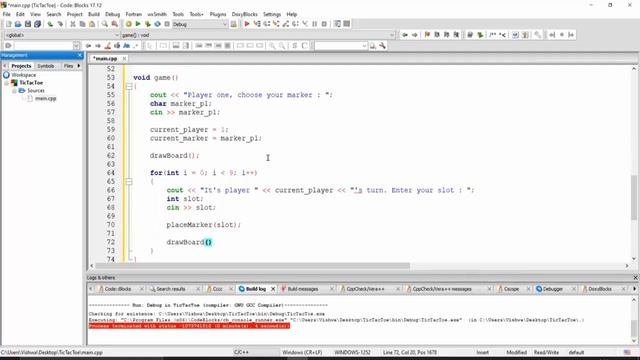Open the search toolbar combo box dropdown
640x360 pixels.
click(x=364, y=46)
